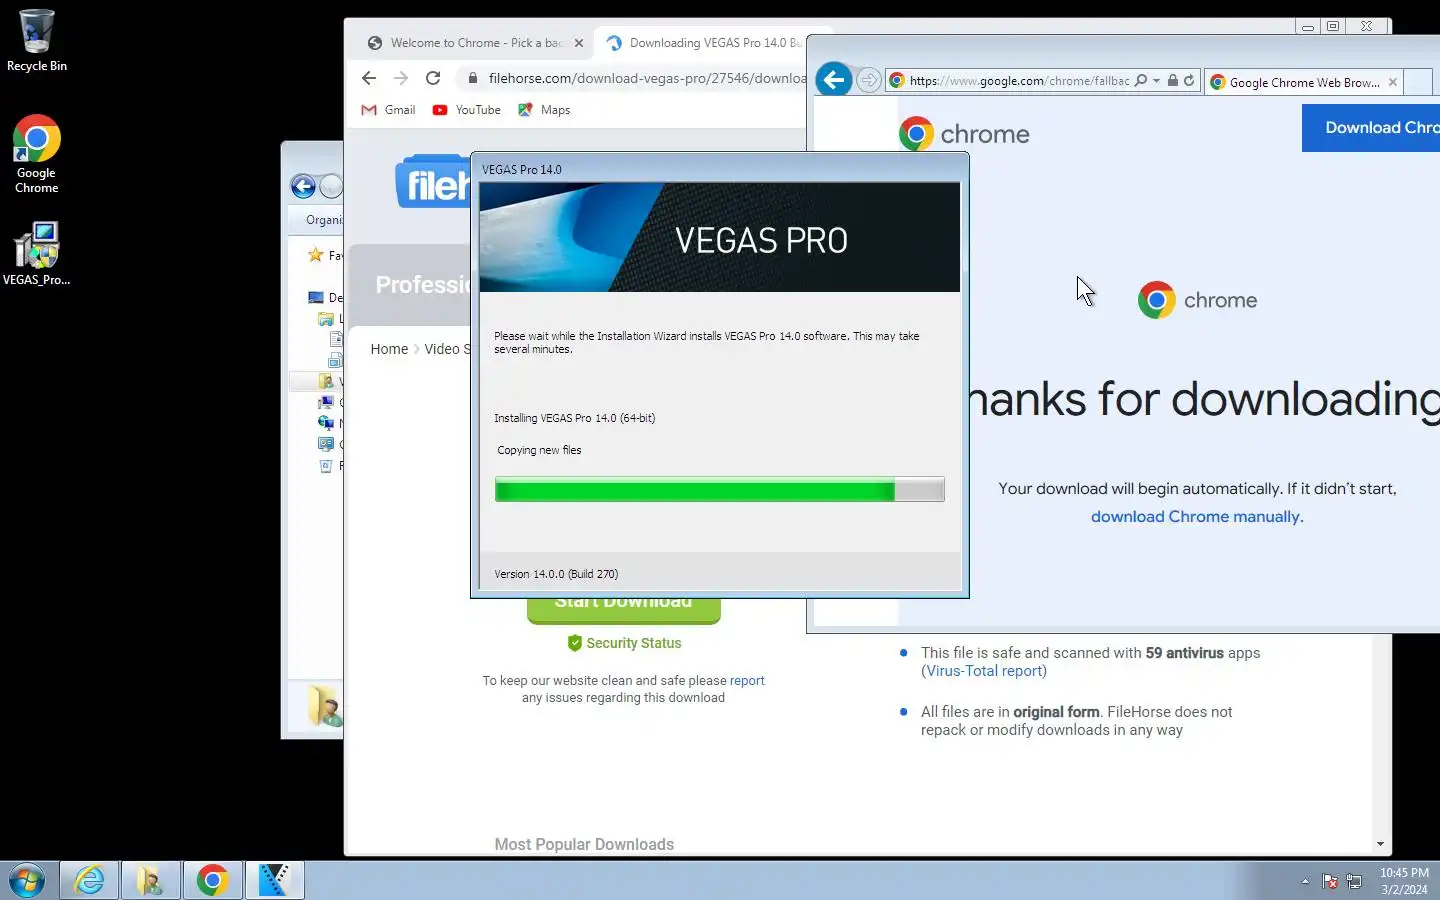Click the Security Status shield link

(624, 643)
